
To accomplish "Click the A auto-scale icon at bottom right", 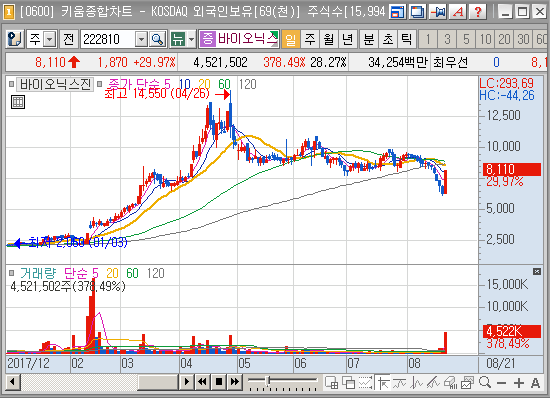I will [535, 383].
